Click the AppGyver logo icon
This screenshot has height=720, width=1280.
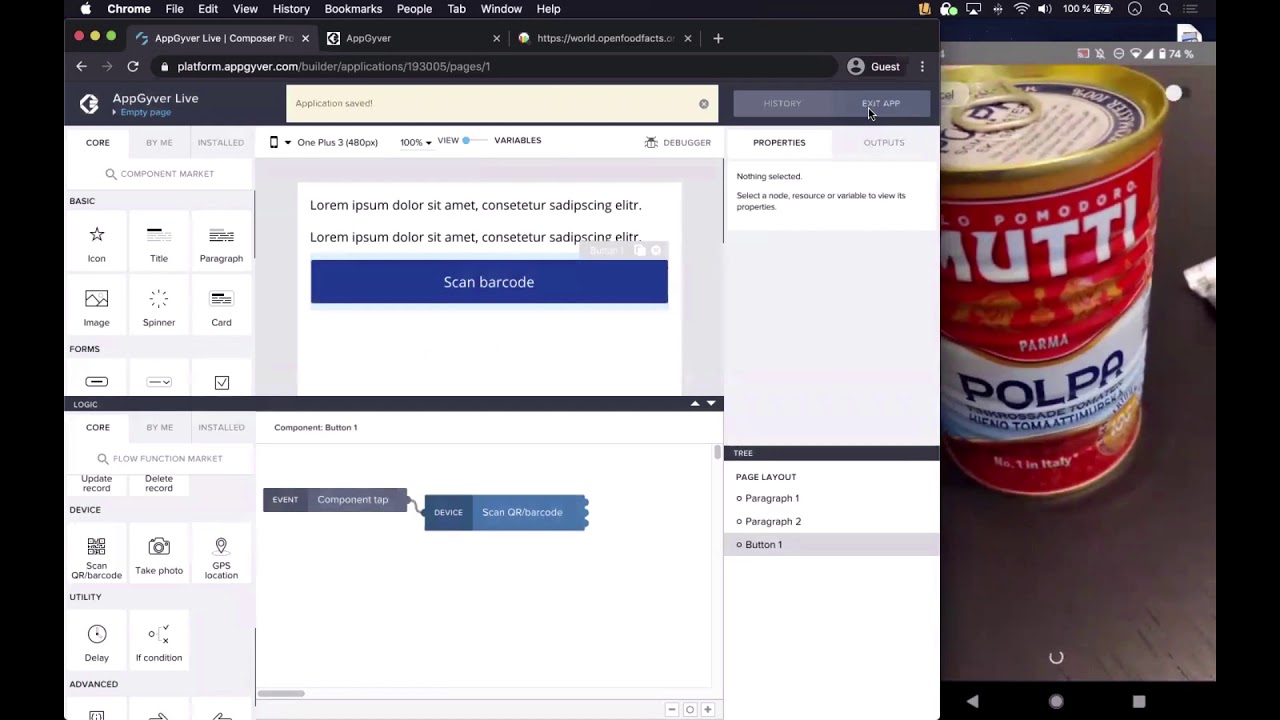click(89, 103)
